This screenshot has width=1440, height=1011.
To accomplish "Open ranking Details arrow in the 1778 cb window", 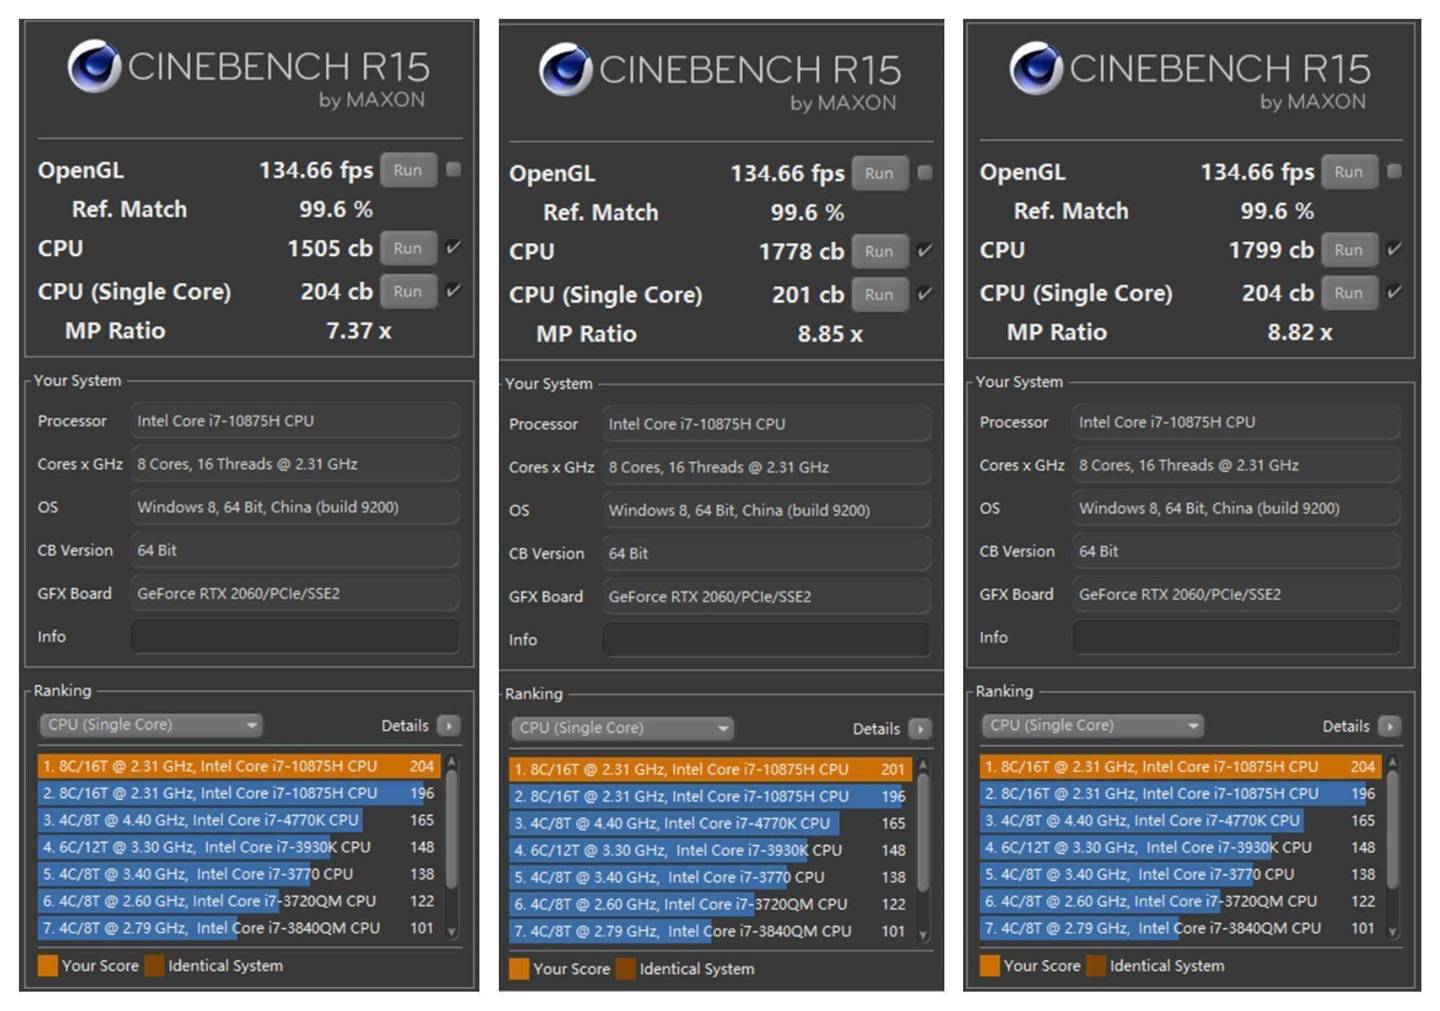I will point(920,728).
